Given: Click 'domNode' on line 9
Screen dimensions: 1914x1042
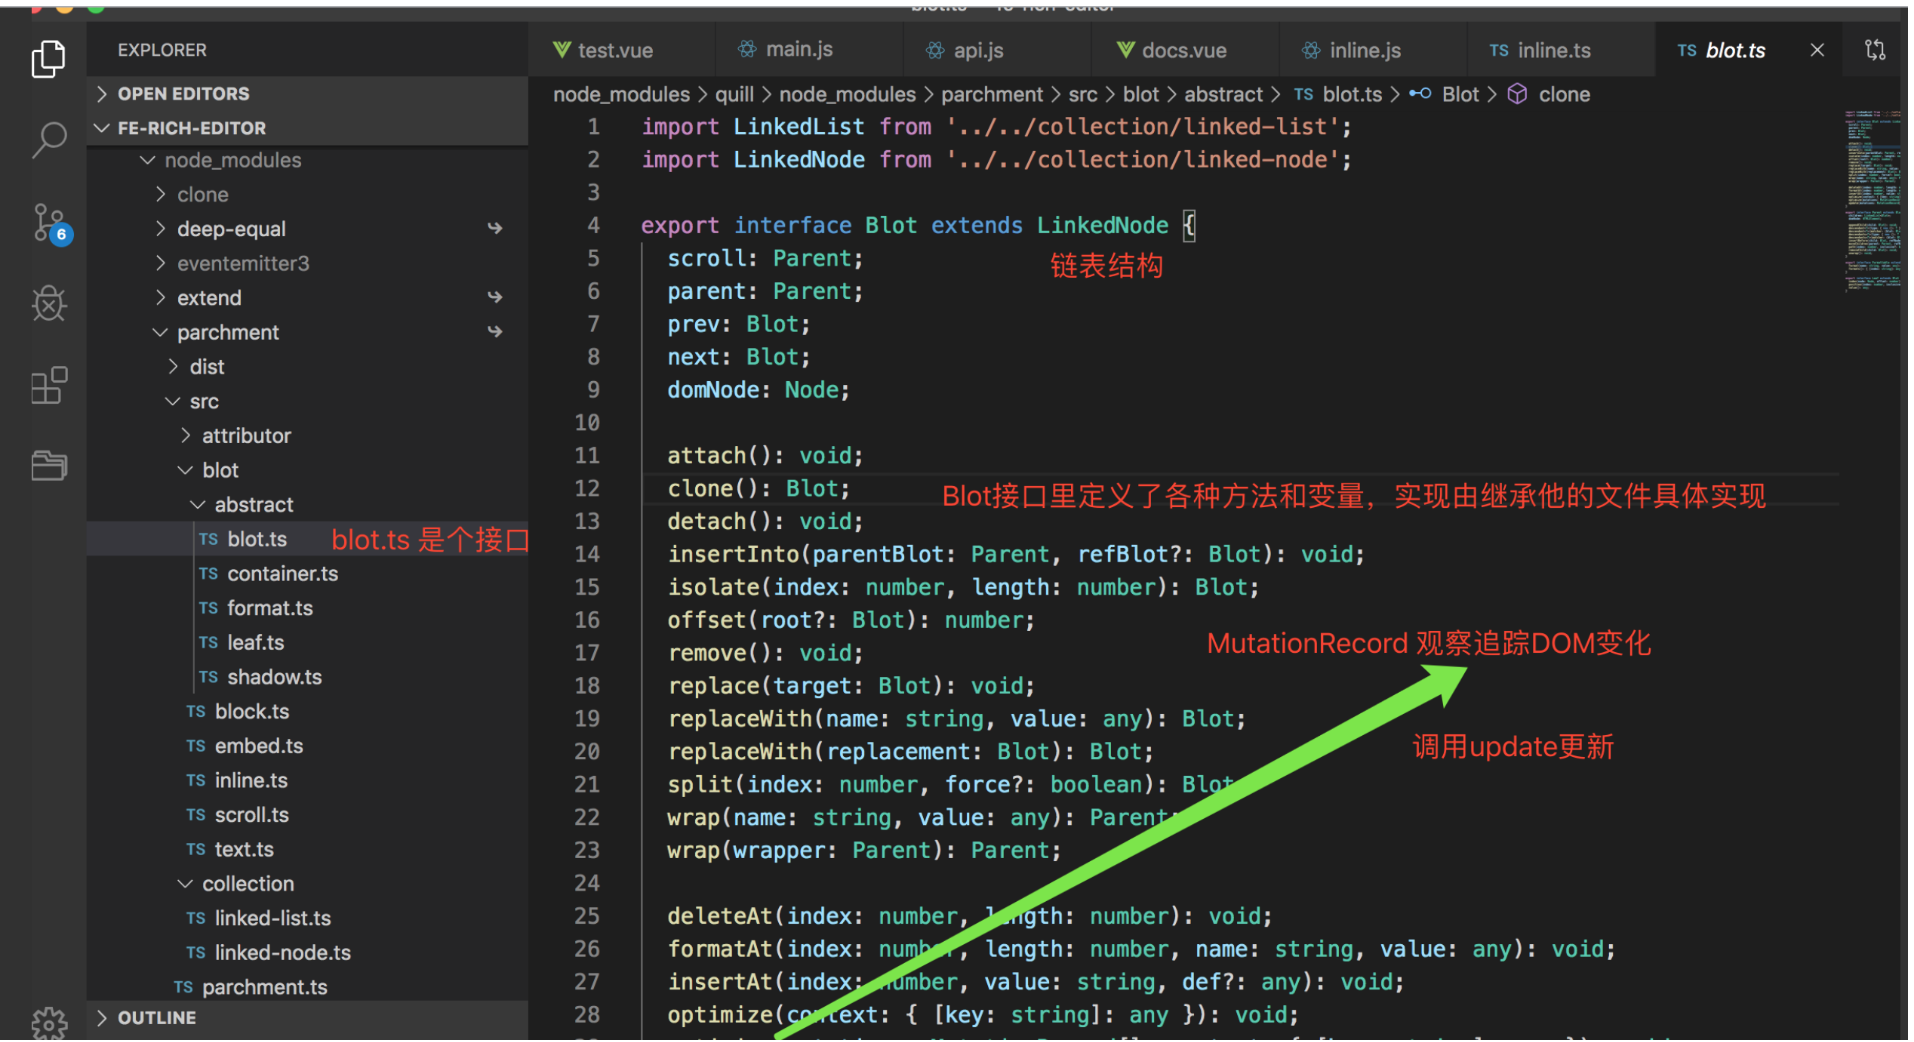Looking at the screenshot, I should 714,390.
